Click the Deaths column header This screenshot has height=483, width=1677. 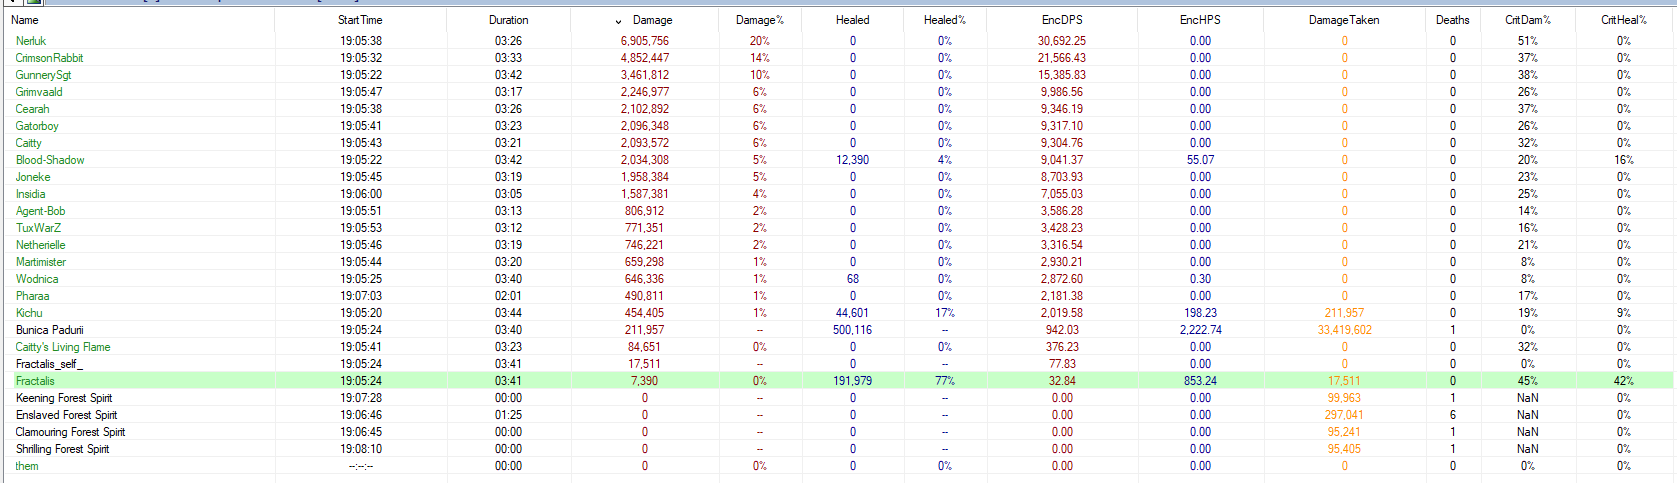[x=1452, y=20]
